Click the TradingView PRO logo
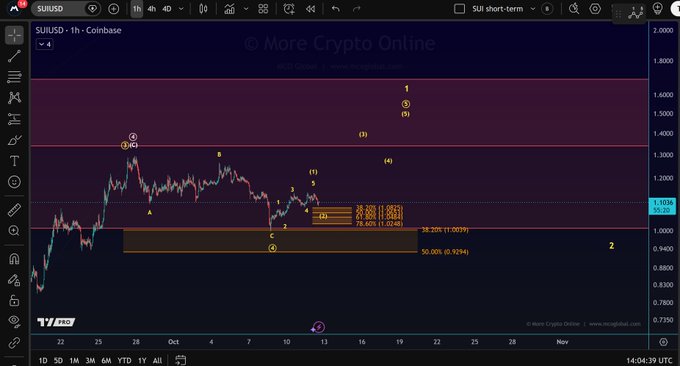This screenshot has width=680, height=366. [56, 322]
